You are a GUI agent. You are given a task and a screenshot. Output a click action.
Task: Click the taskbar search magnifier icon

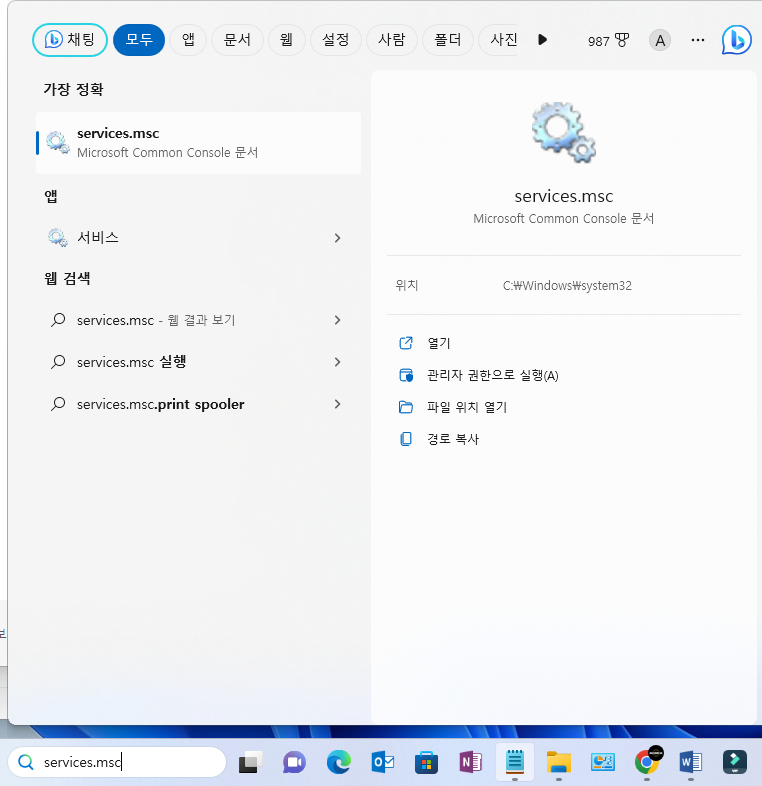tap(26, 762)
